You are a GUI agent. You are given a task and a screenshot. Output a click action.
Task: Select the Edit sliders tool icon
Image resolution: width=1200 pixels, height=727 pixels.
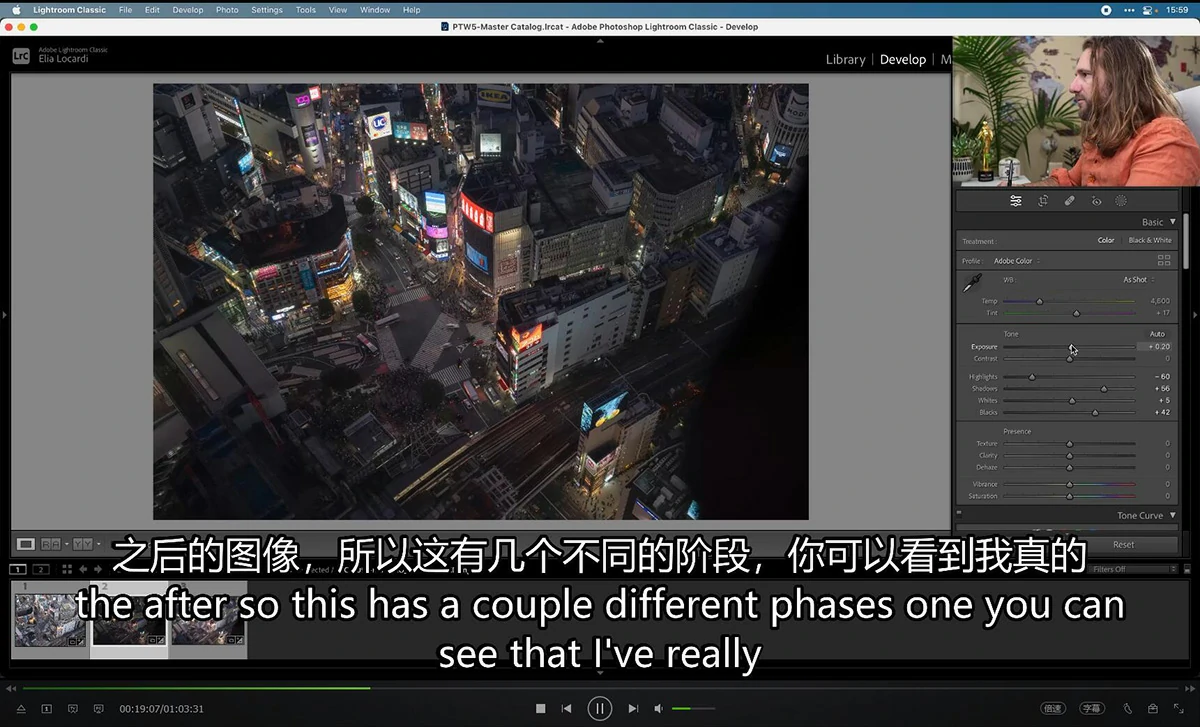[x=1016, y=201]
